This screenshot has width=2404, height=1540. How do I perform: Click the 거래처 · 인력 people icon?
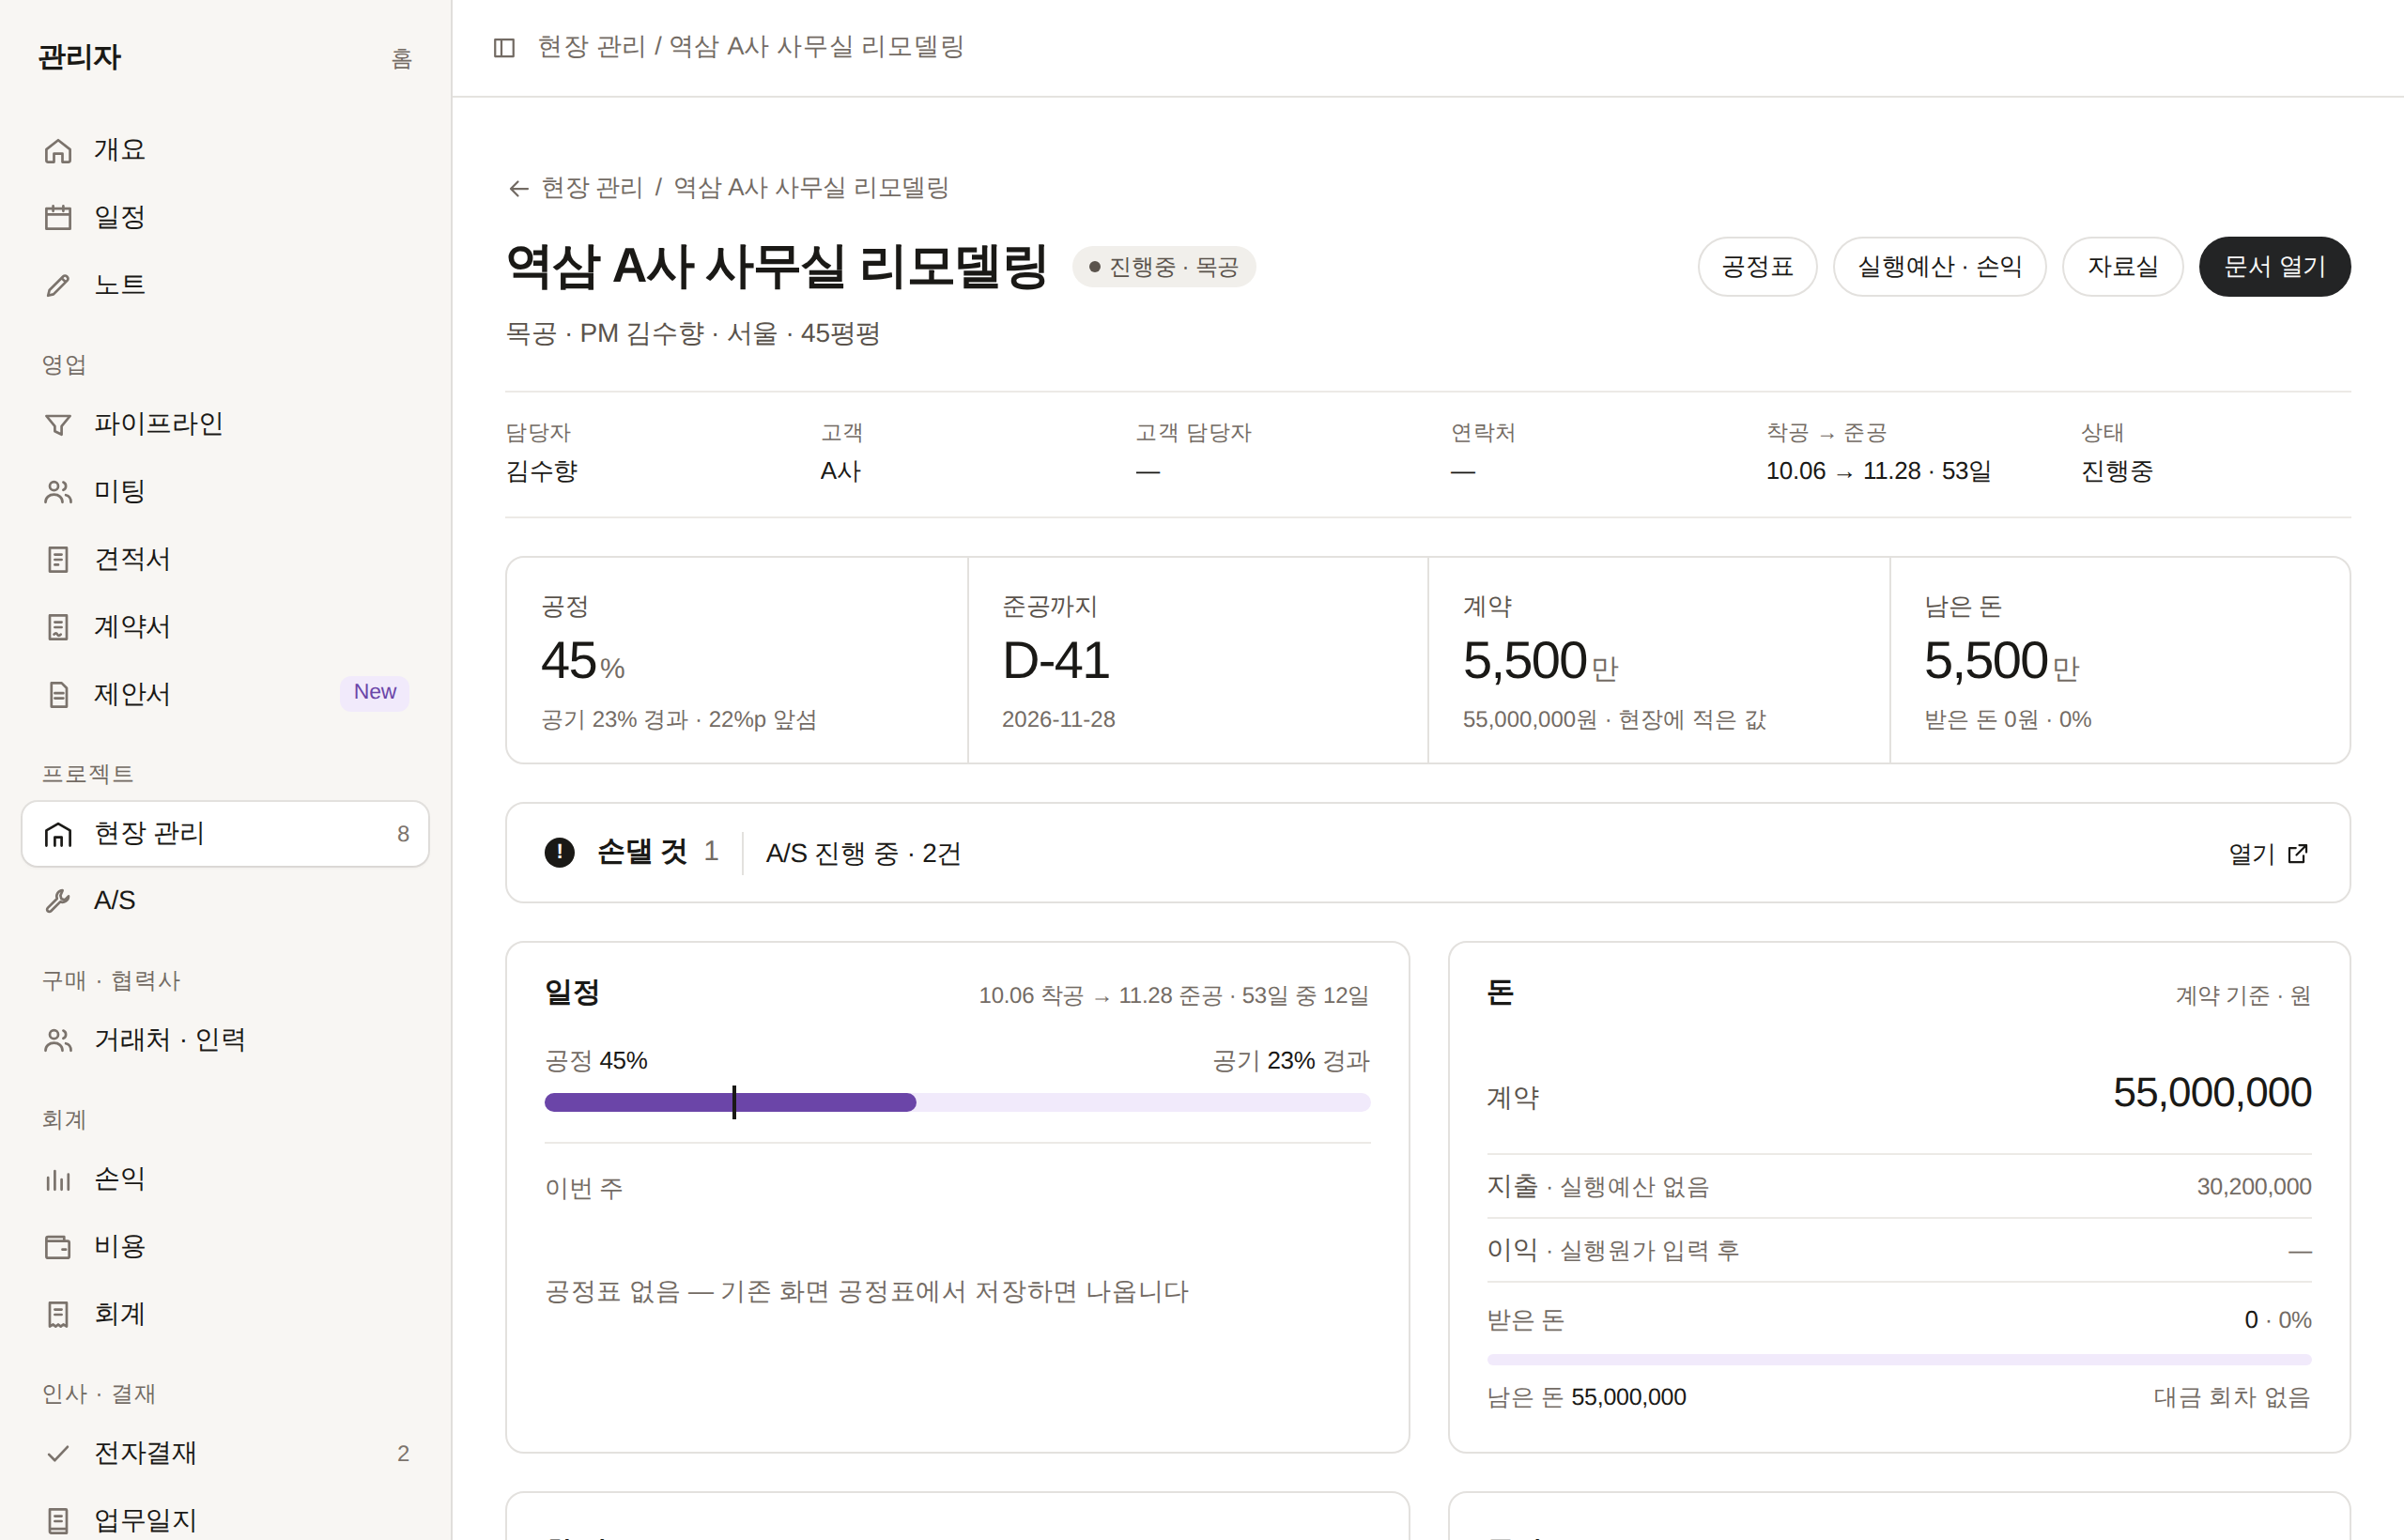[58, 1040]
